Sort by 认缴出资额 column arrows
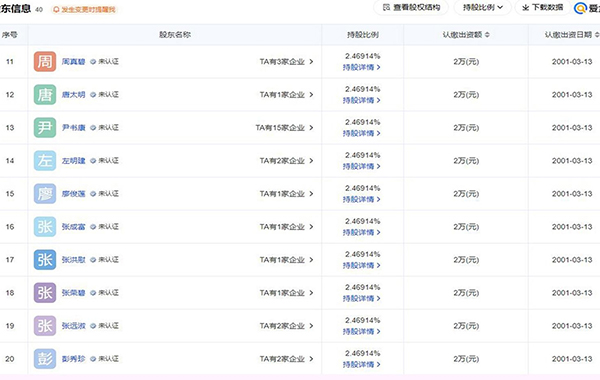The width and height of the screenshot is (600, 380). 487,35
